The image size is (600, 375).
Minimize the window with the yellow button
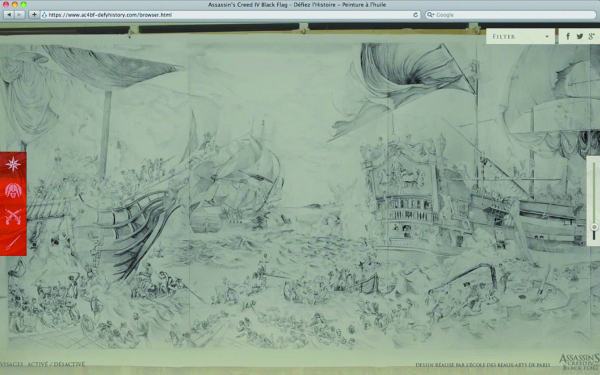15,5
